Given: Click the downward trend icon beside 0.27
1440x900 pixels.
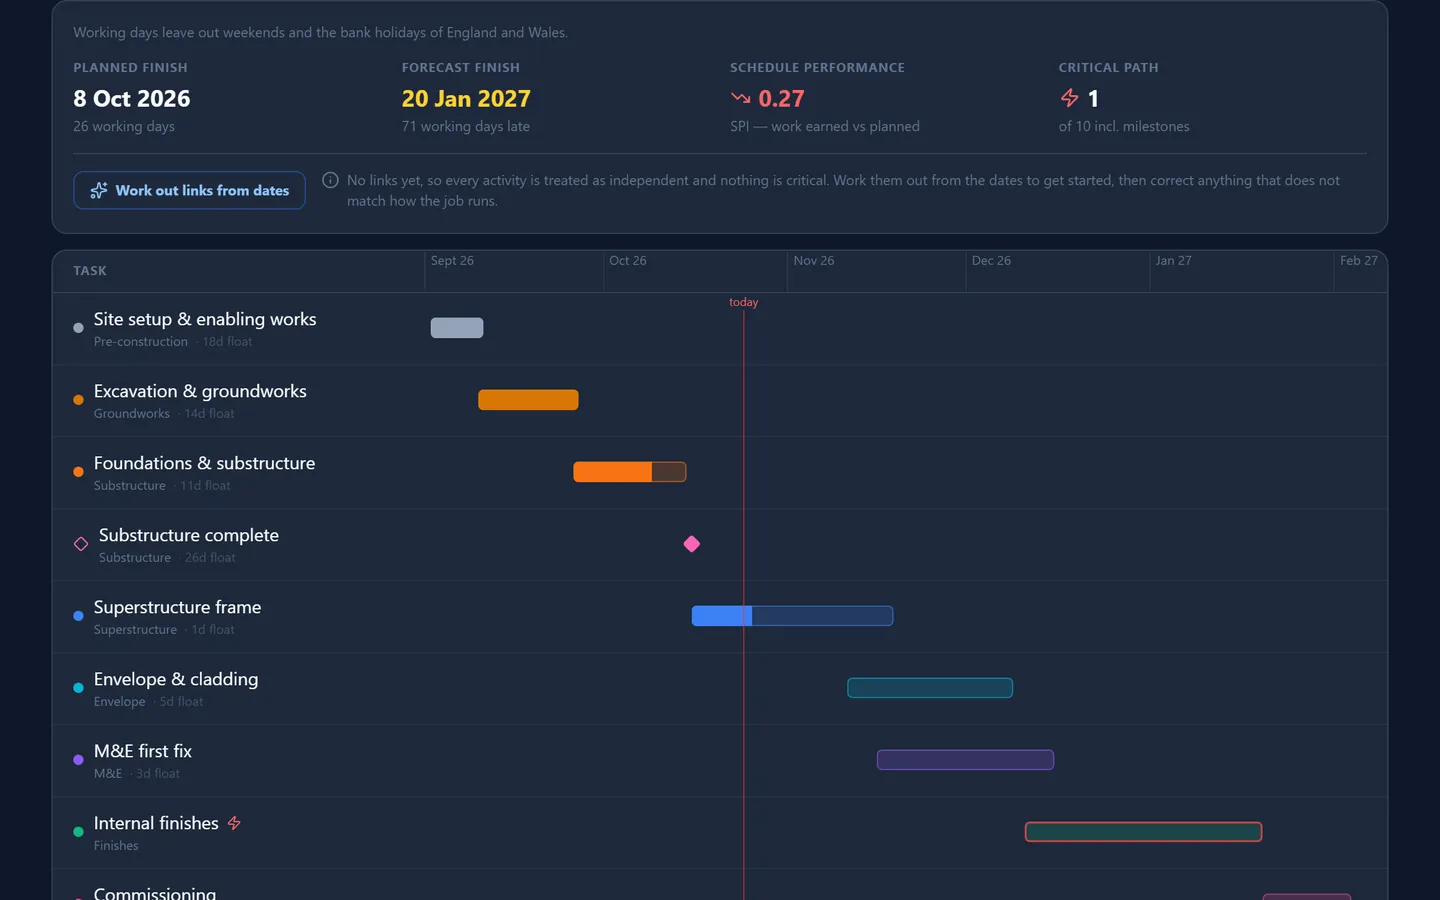Looking at the screenshot, I should tap(740, 98).
